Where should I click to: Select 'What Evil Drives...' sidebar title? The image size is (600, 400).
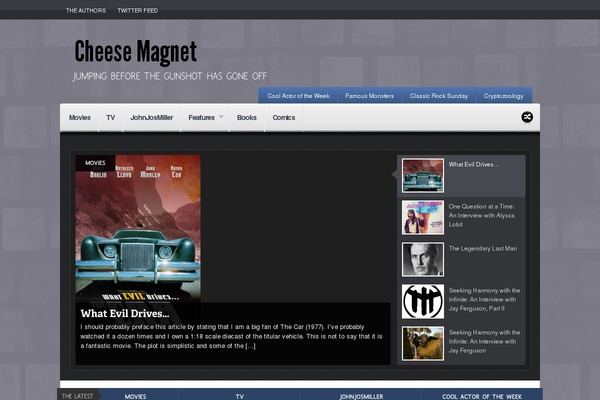tap(474, 165)
